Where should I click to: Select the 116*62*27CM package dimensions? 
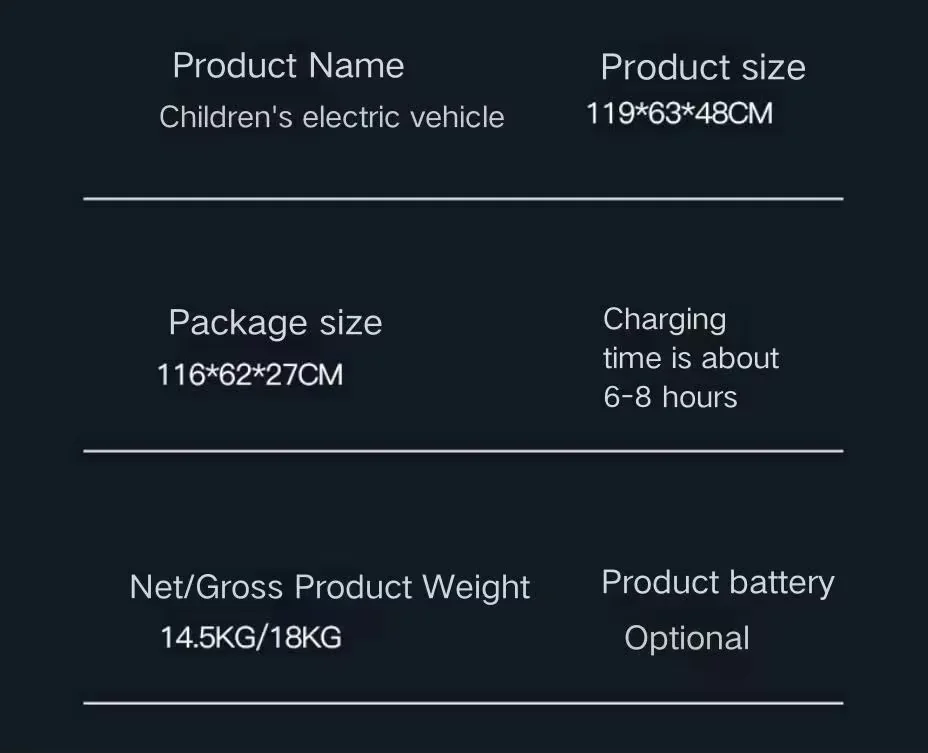250,375
